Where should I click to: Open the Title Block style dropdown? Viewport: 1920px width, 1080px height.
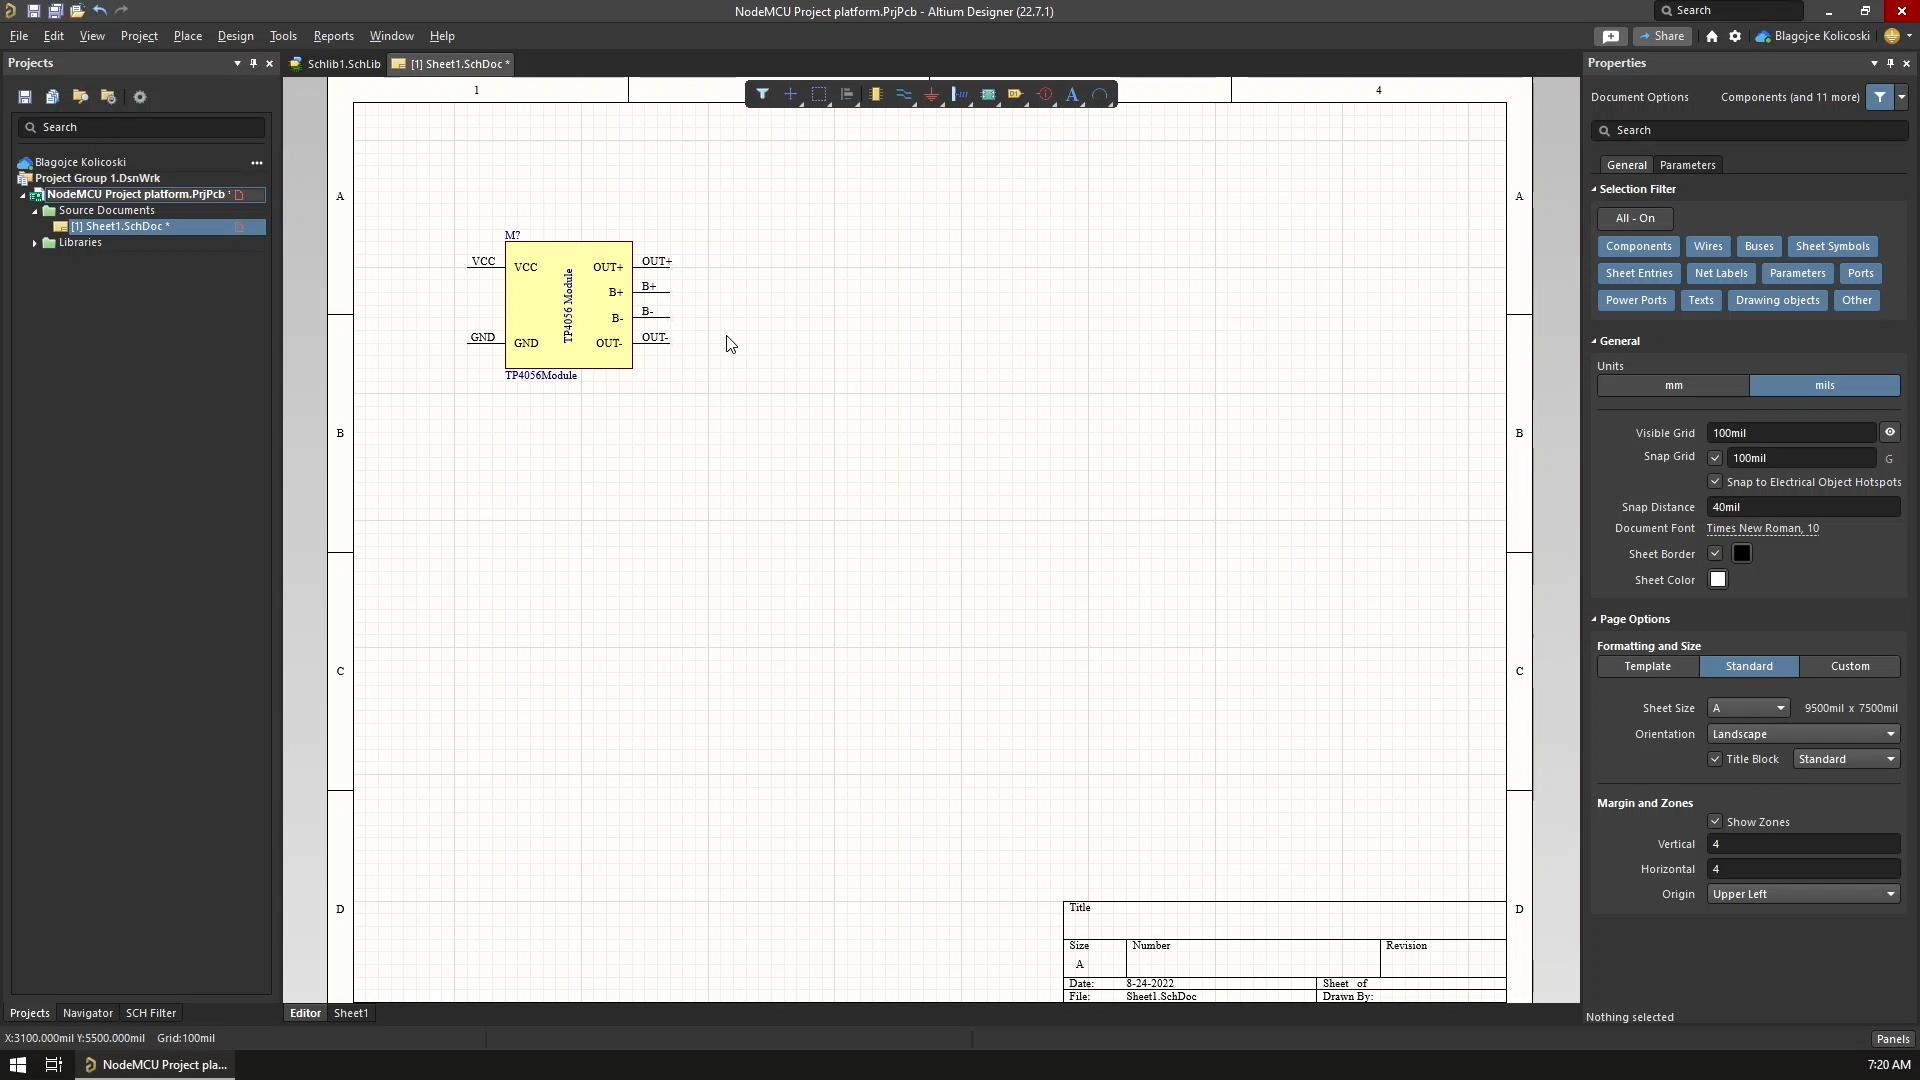[1846, 759]
